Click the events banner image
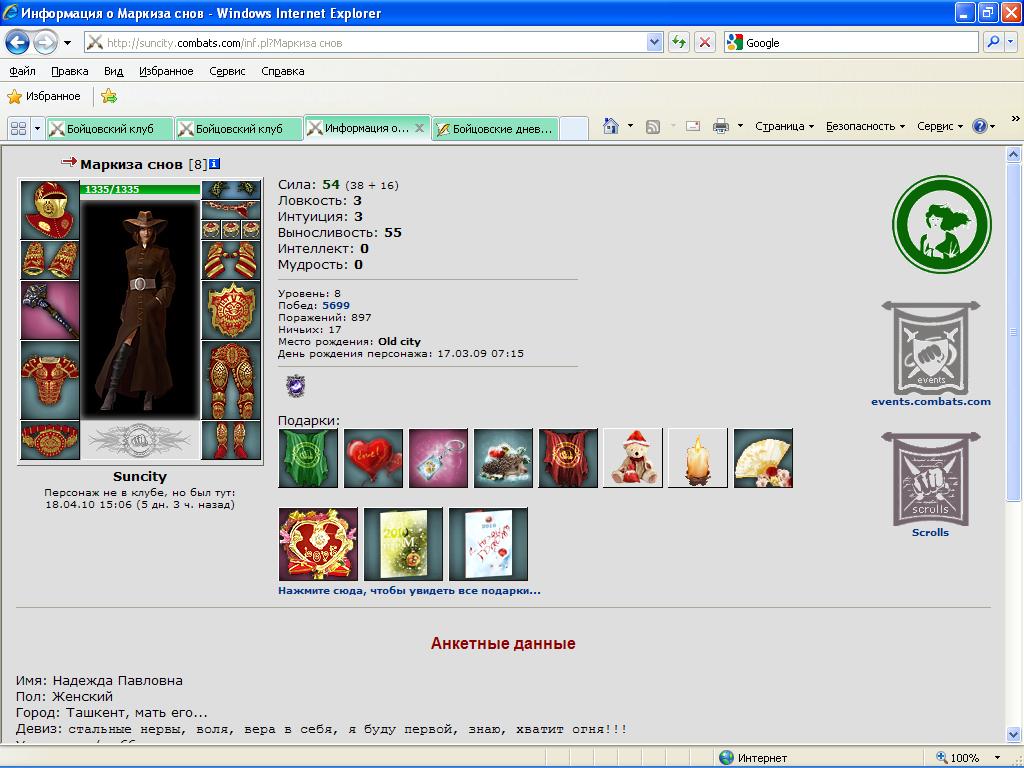1024x768 pixels. click(931, 348)
